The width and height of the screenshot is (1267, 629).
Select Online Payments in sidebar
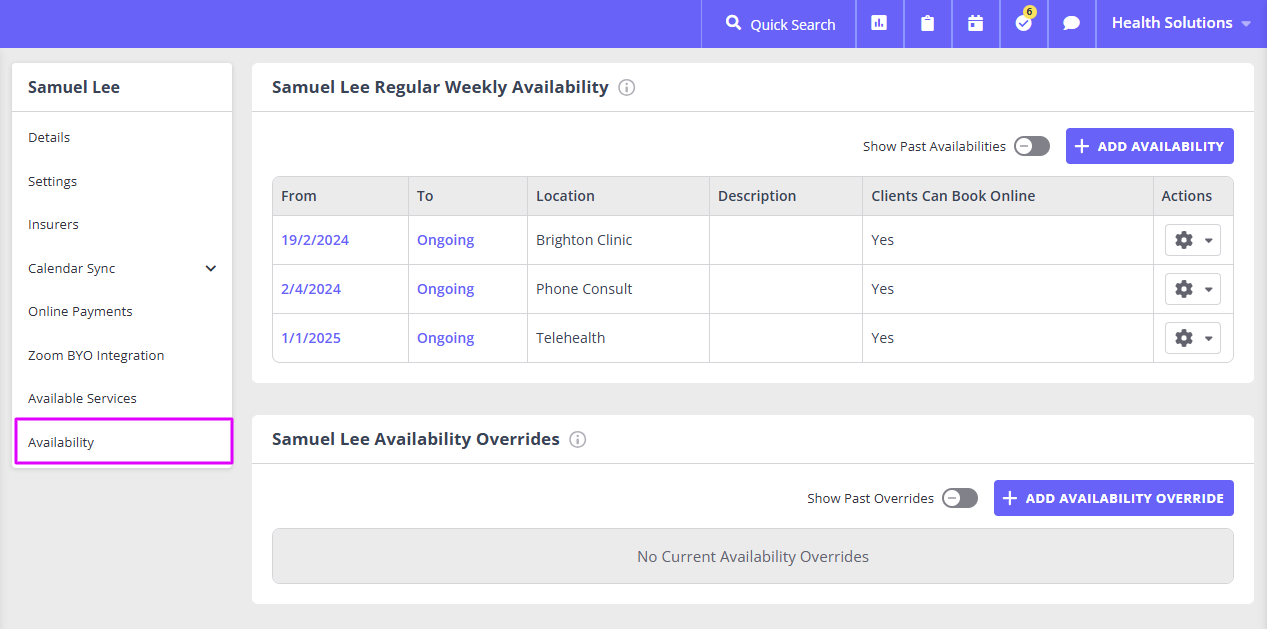point(80,311)
